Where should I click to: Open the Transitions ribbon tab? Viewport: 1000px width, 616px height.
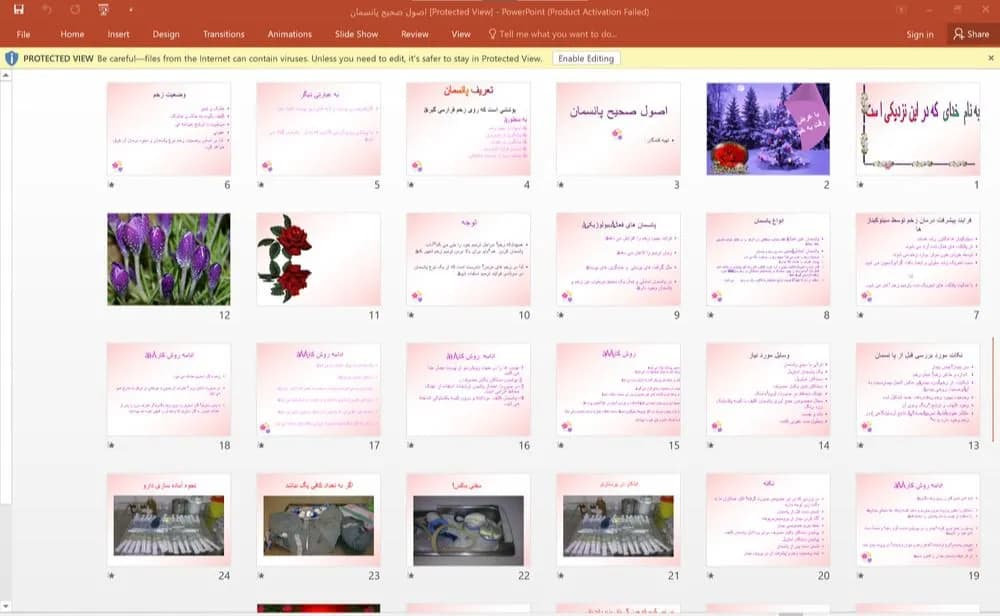pyautogui.click(x=224, y=34)
